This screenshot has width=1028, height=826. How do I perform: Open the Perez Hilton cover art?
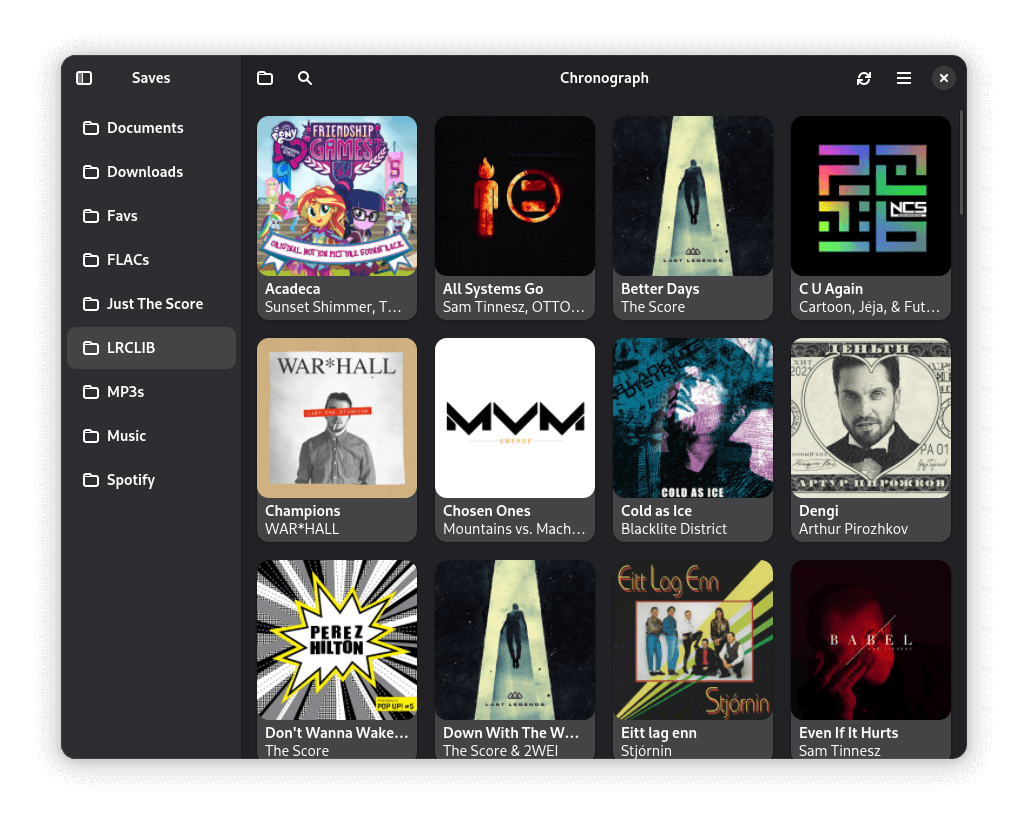pyautogui.click(x=337, y=640)
